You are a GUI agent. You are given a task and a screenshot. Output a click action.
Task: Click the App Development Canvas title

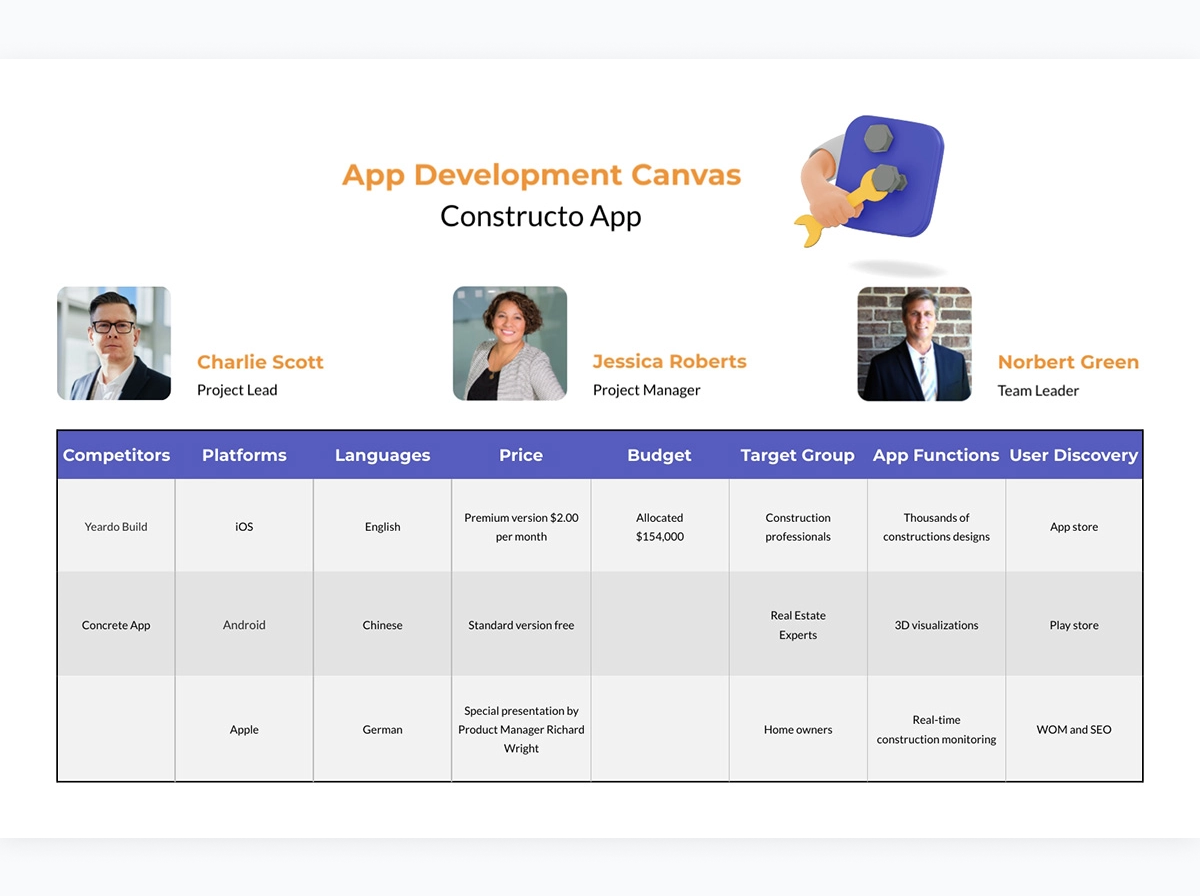tap(542, 175)
